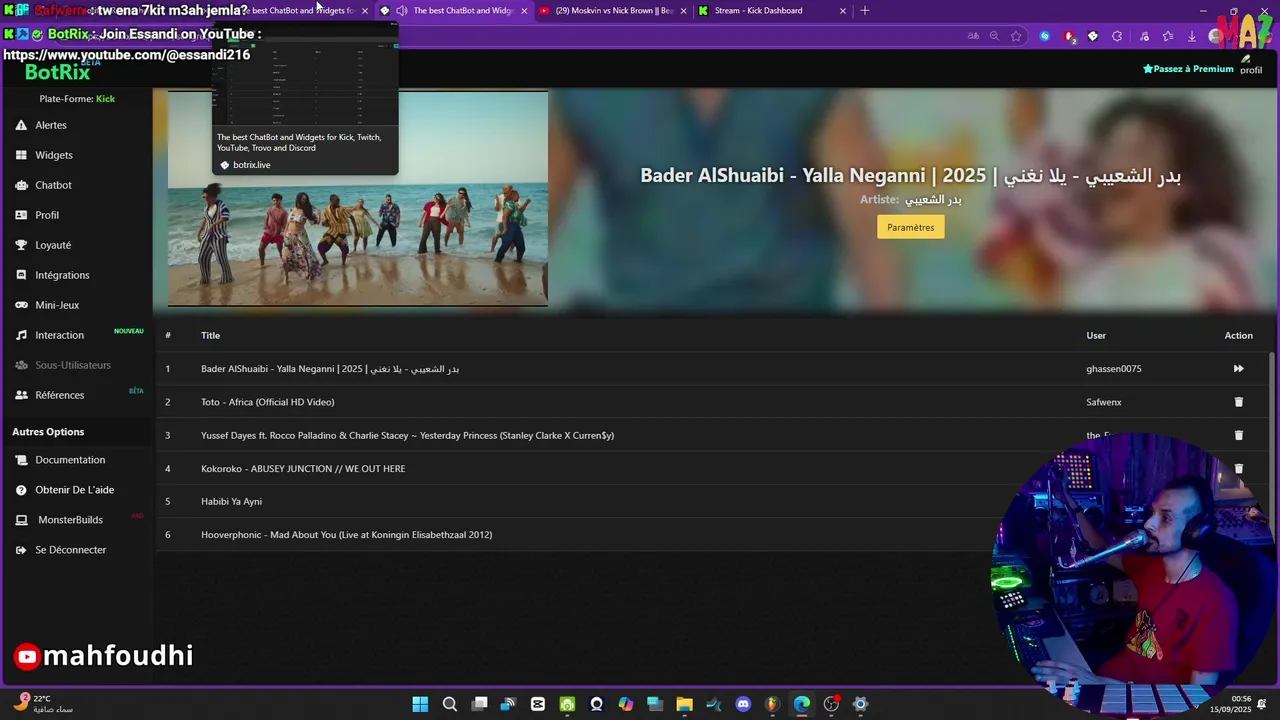1280x720 pixels.
Task: Open the browser favorites list icon
Action: [x=1168, y=36]
